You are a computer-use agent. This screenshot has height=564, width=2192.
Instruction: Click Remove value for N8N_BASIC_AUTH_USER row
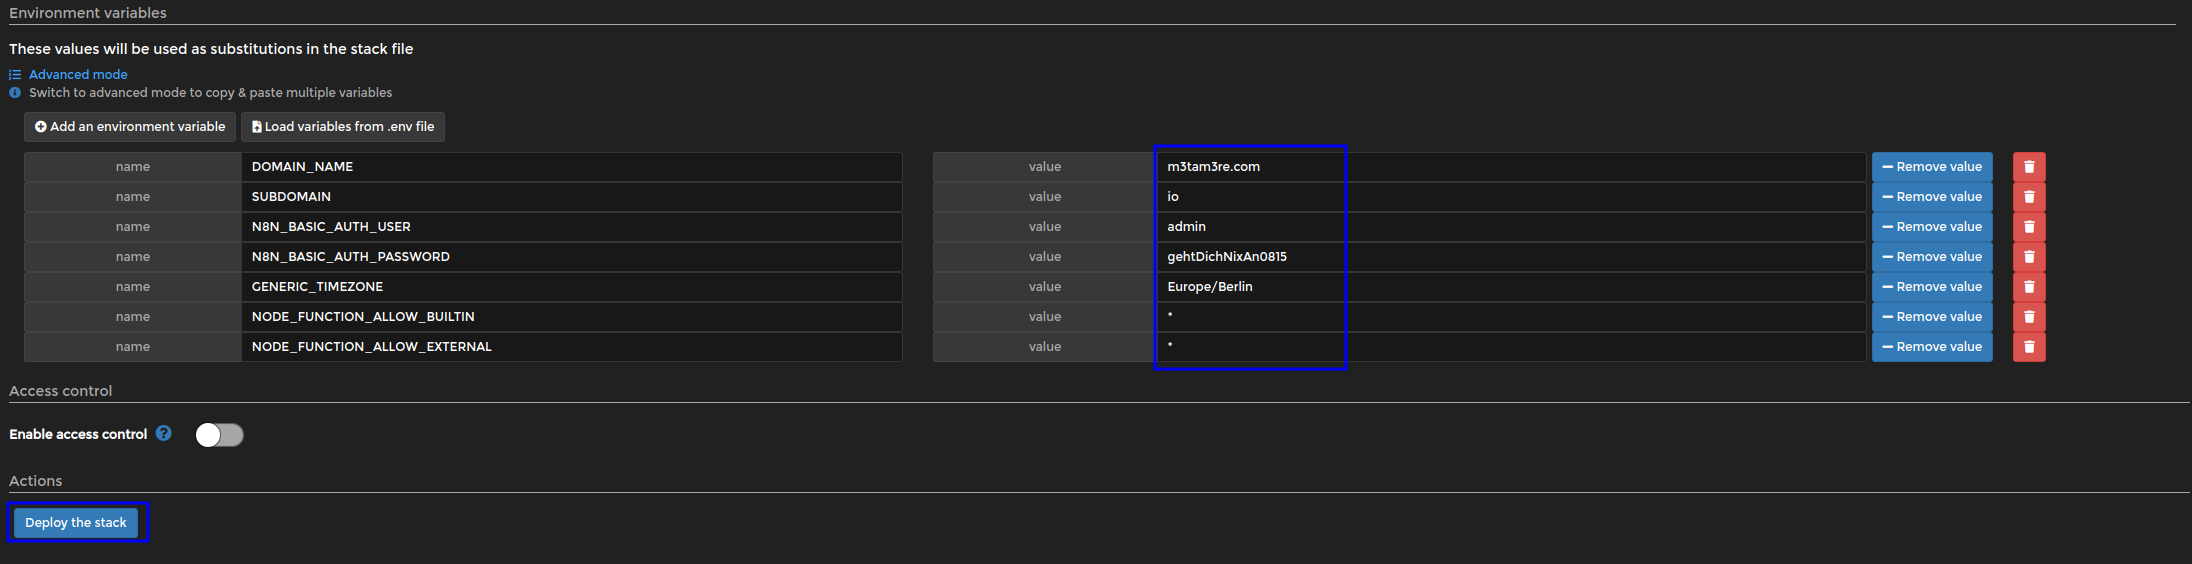pyautogui.click(x=1931, y=227)
